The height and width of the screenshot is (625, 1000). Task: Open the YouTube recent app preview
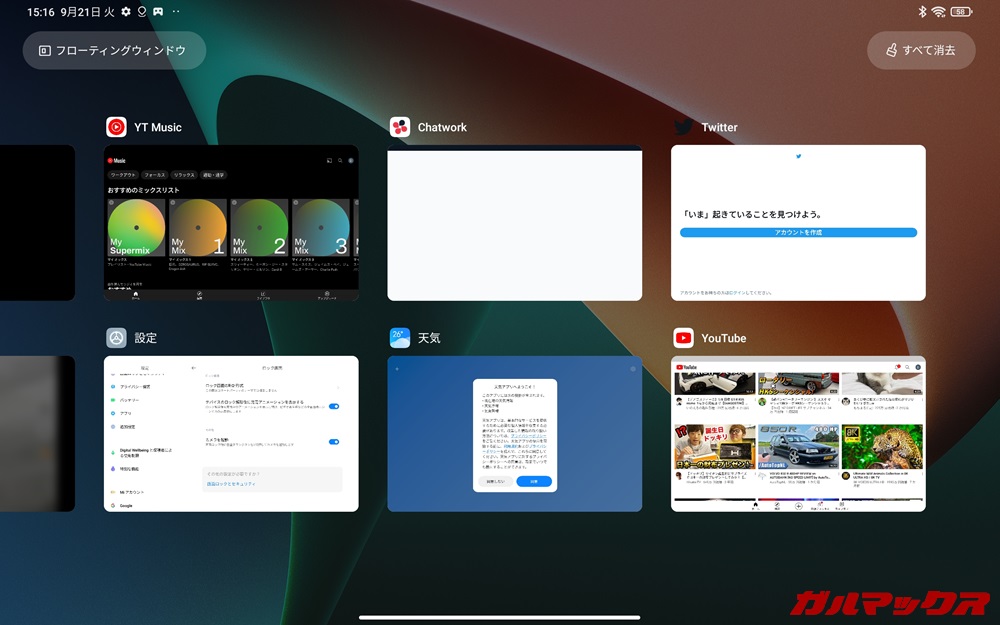coord(798,433)
